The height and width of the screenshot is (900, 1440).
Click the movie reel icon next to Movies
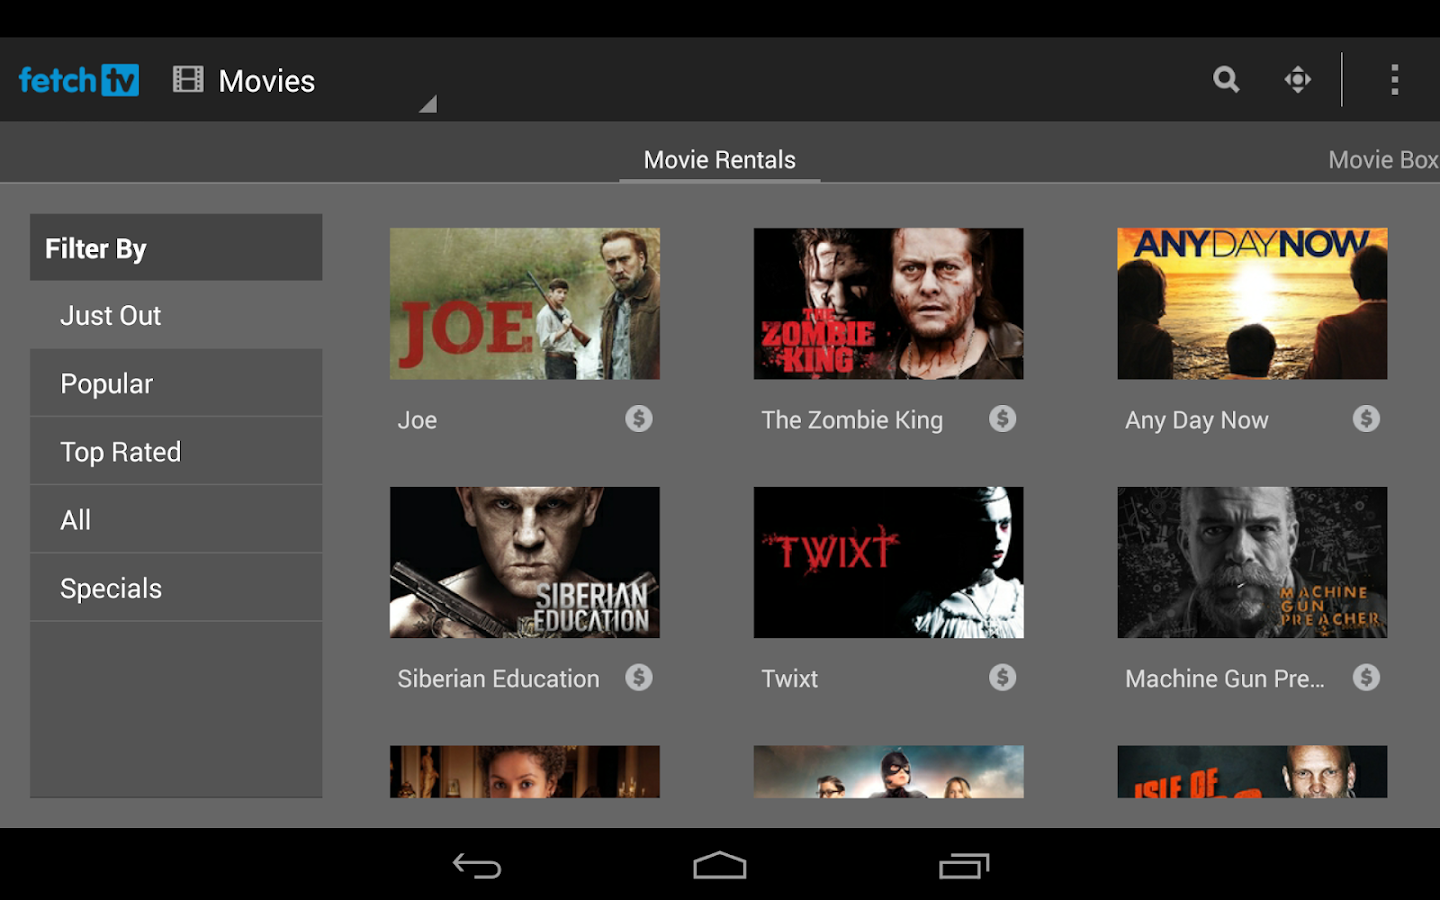click(187, 79)
